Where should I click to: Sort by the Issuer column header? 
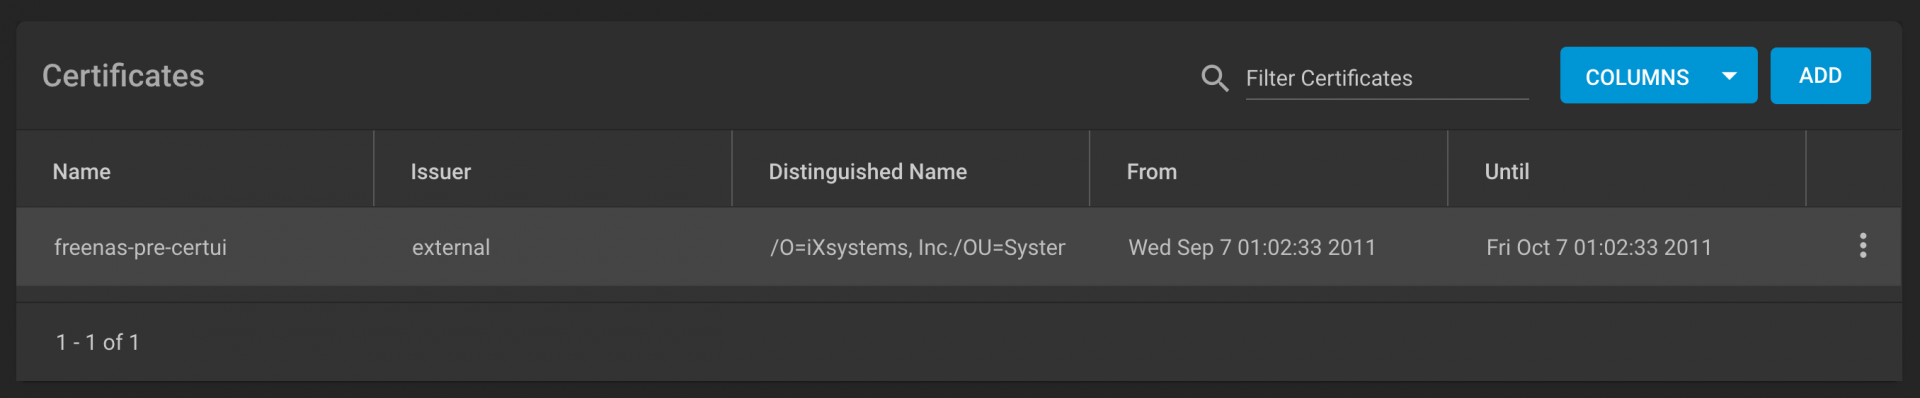click(x=440, y=172)
